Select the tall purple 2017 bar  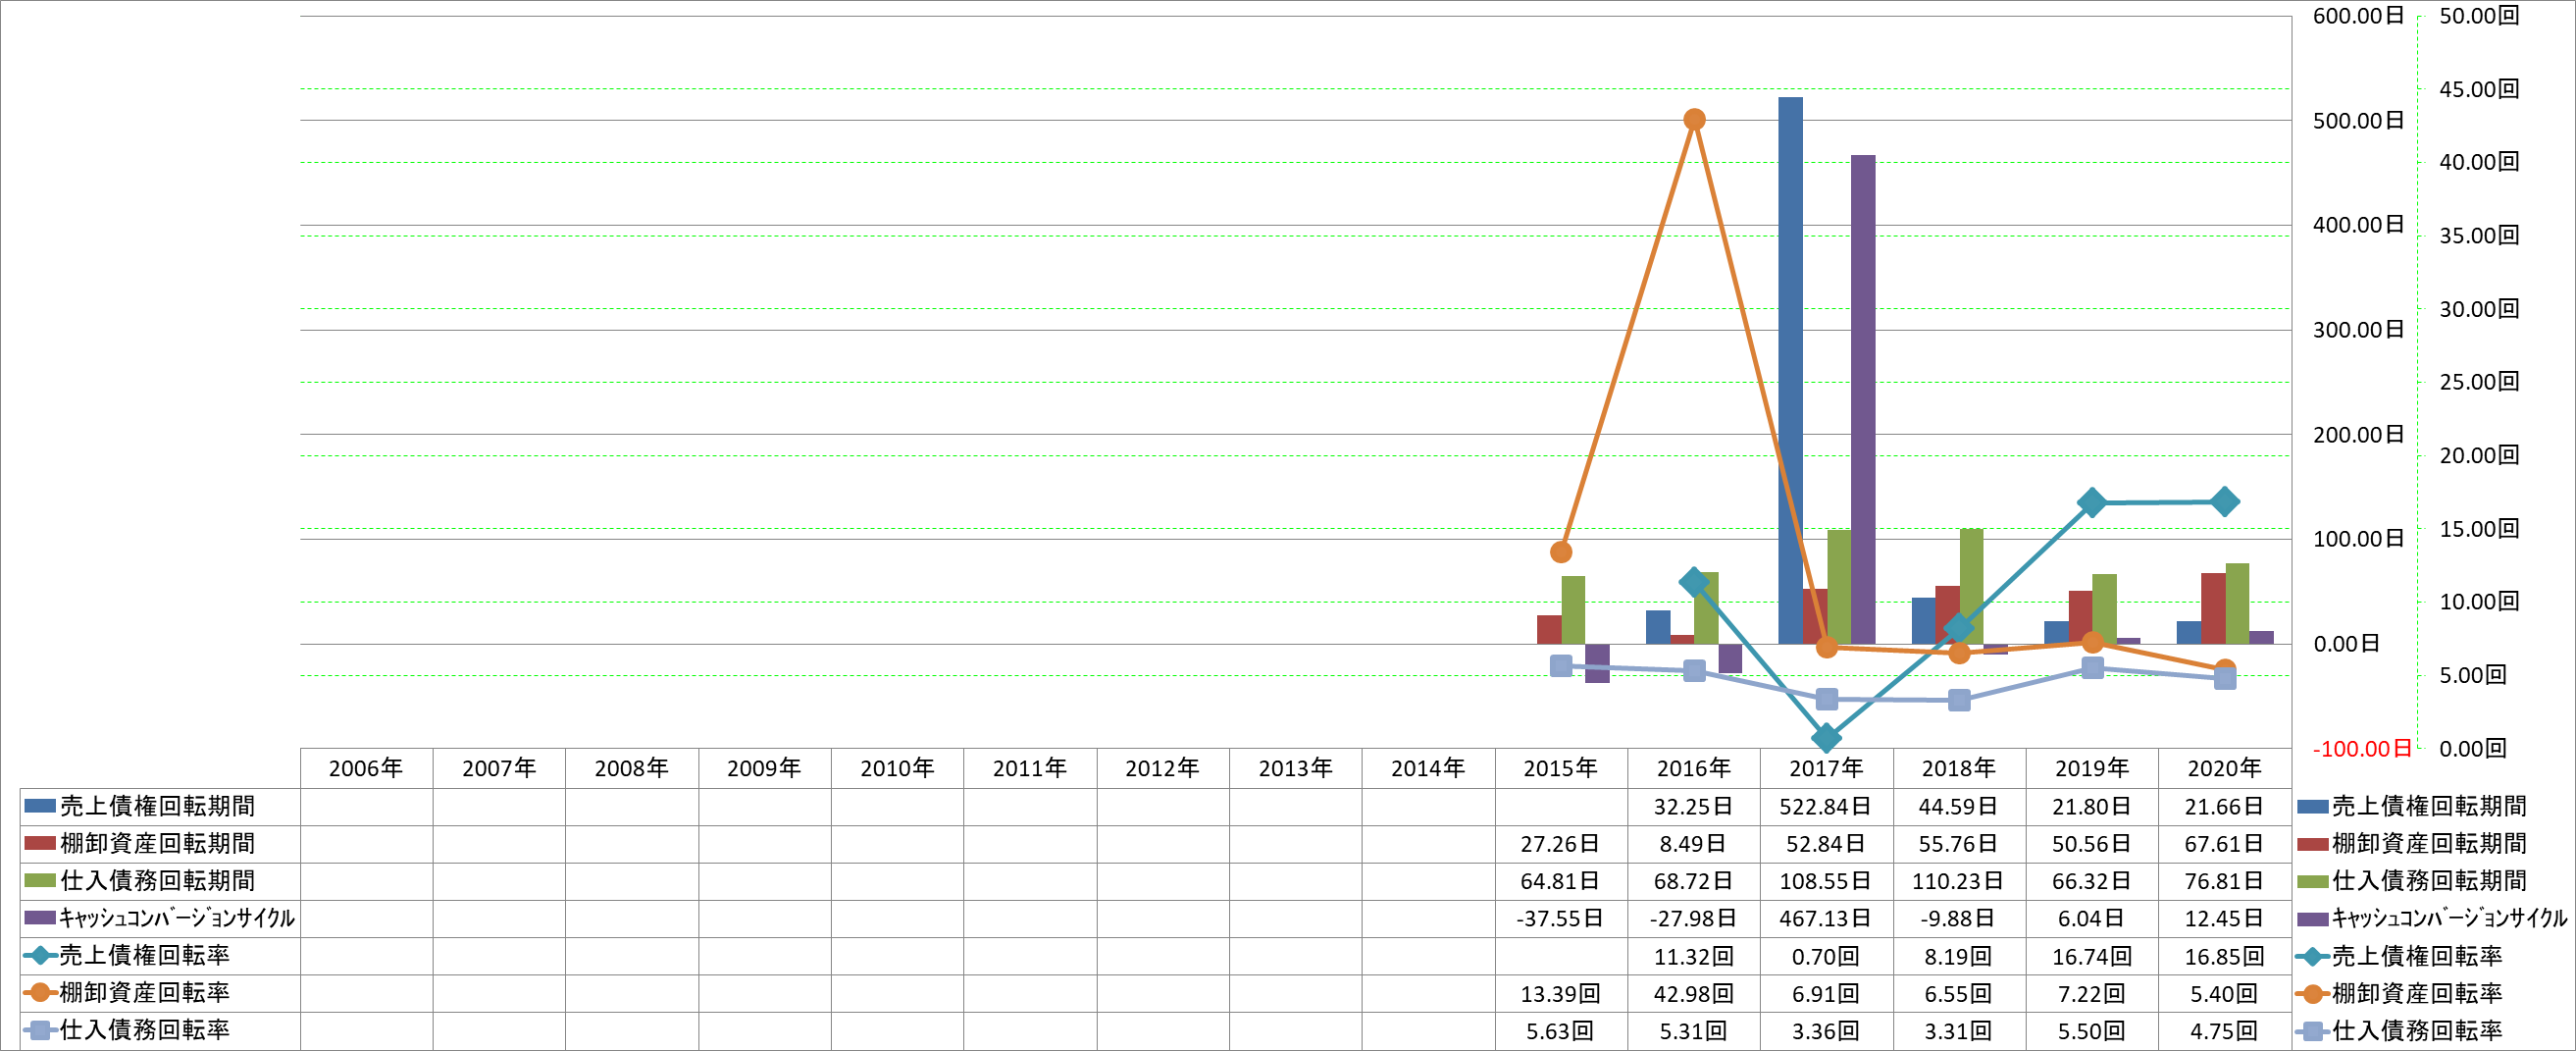[1863, 399]
